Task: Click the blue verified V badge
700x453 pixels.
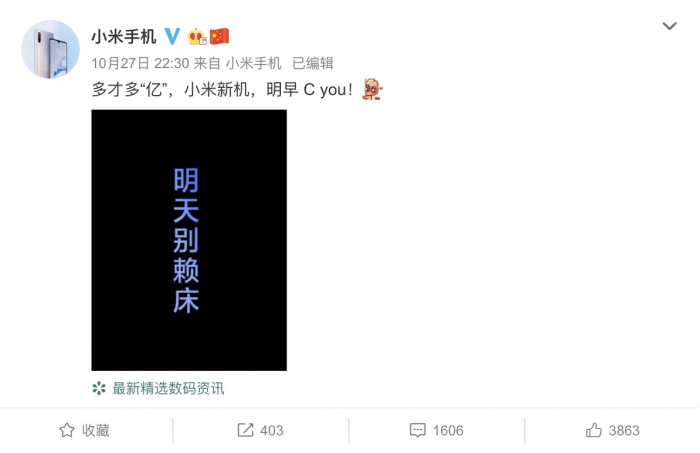Action: point(172,36)
